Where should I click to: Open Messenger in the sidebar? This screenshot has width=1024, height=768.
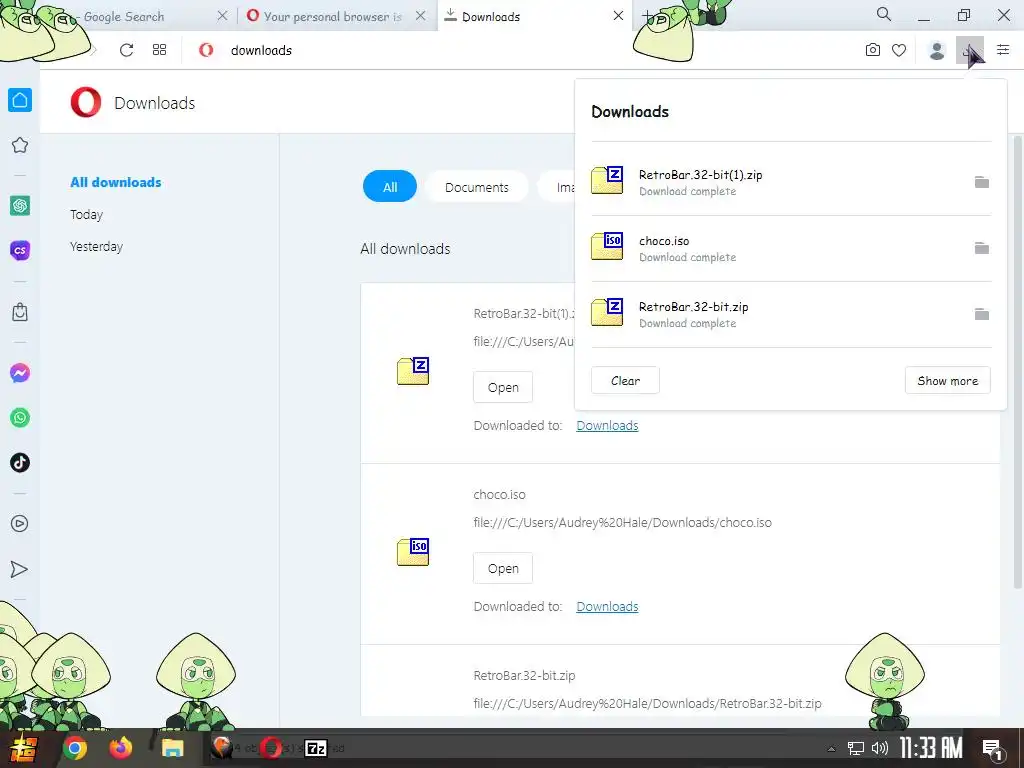pyautogui.click(x=20, y=373)
